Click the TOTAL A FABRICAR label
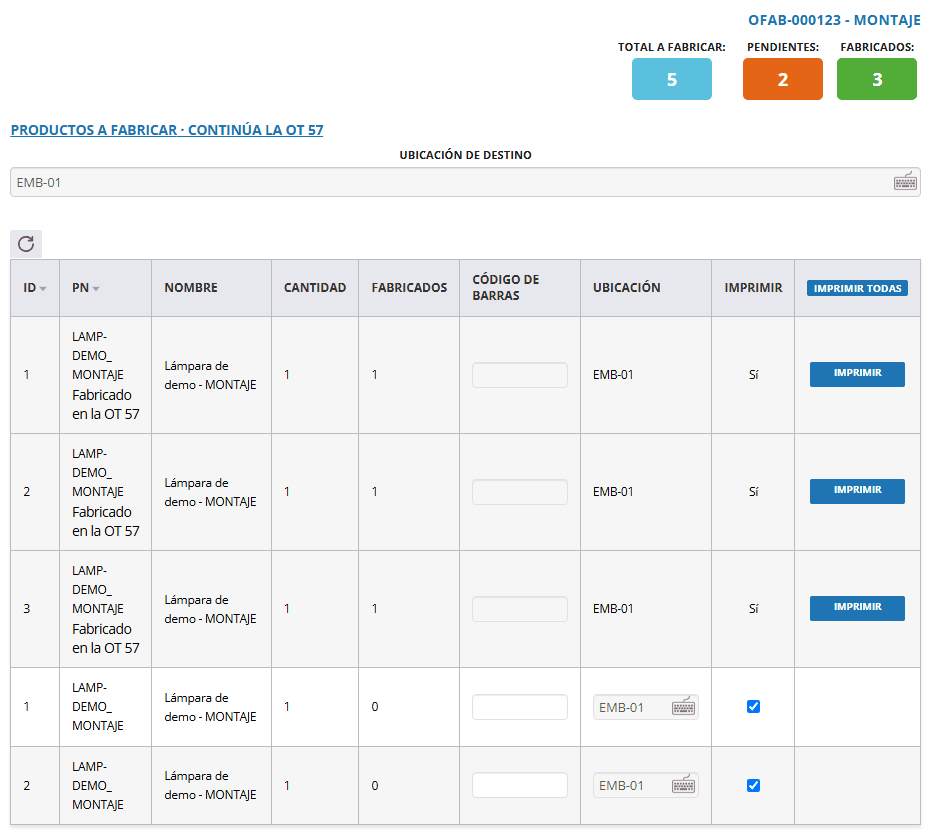931x836 pixels. point(672,47)
